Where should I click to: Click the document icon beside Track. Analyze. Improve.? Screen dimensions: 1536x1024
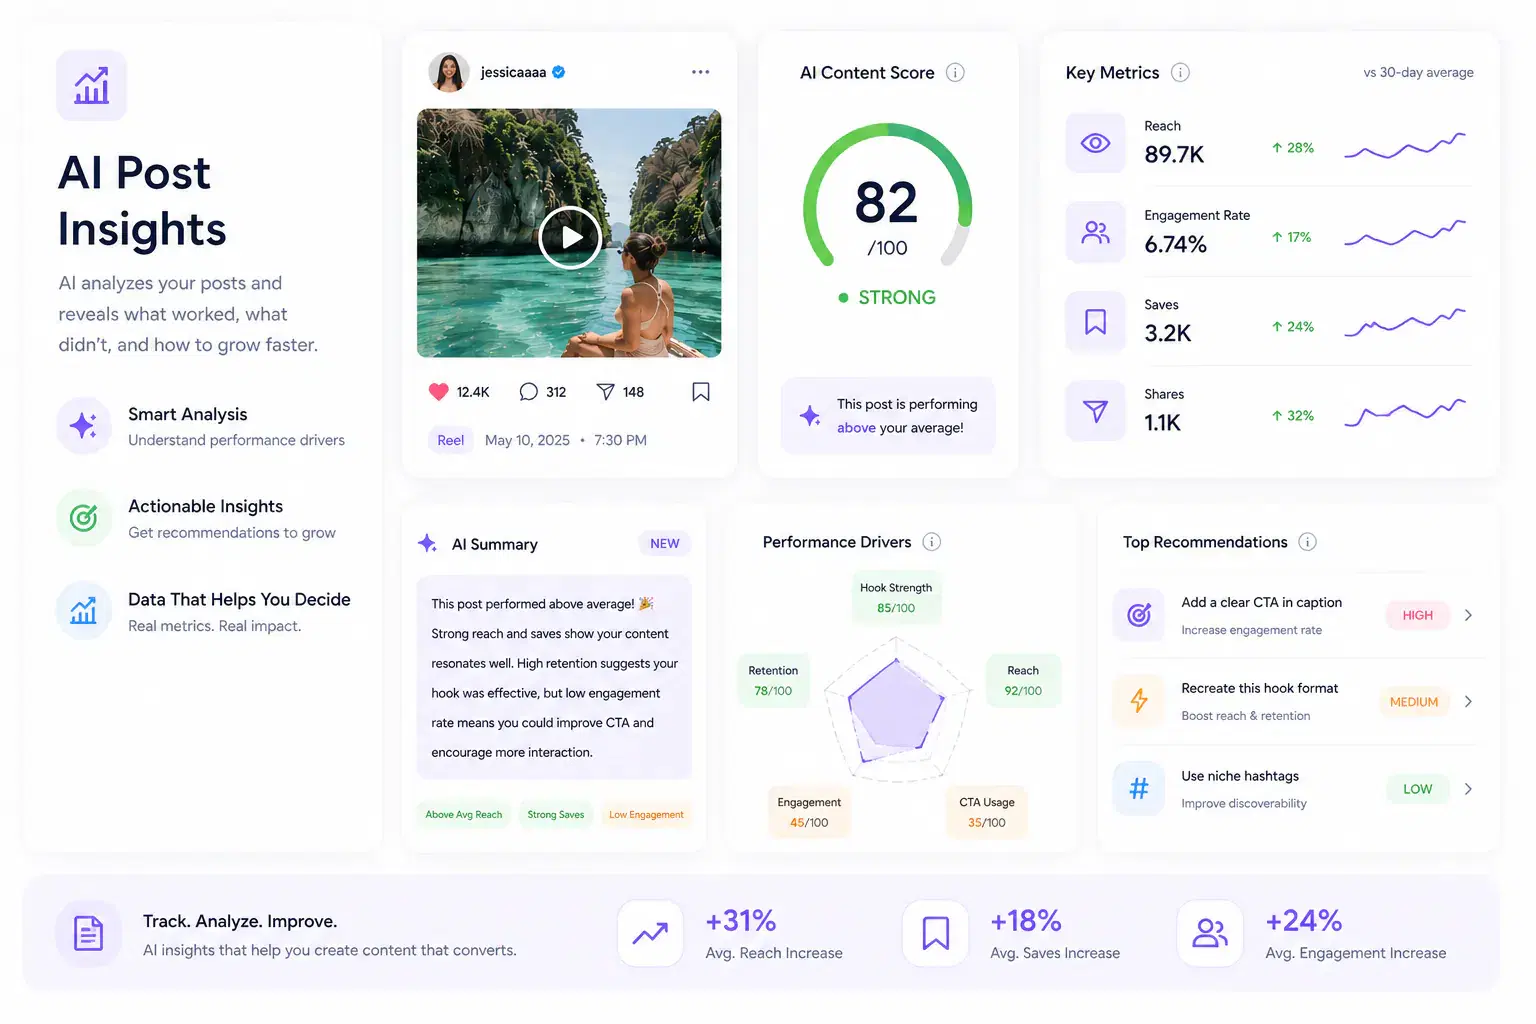click(x=89, y=934)
